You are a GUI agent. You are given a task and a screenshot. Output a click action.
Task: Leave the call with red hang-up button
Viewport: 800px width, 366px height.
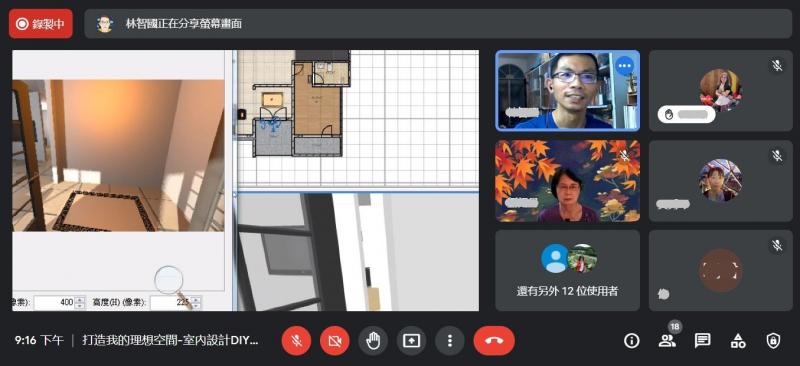[494, 340]
